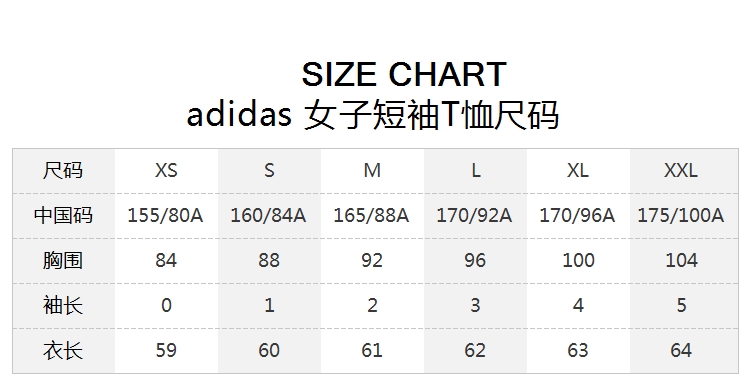The image size is (750, 385).
Task: Click the 175/100A cell
Action: [681, 216]
